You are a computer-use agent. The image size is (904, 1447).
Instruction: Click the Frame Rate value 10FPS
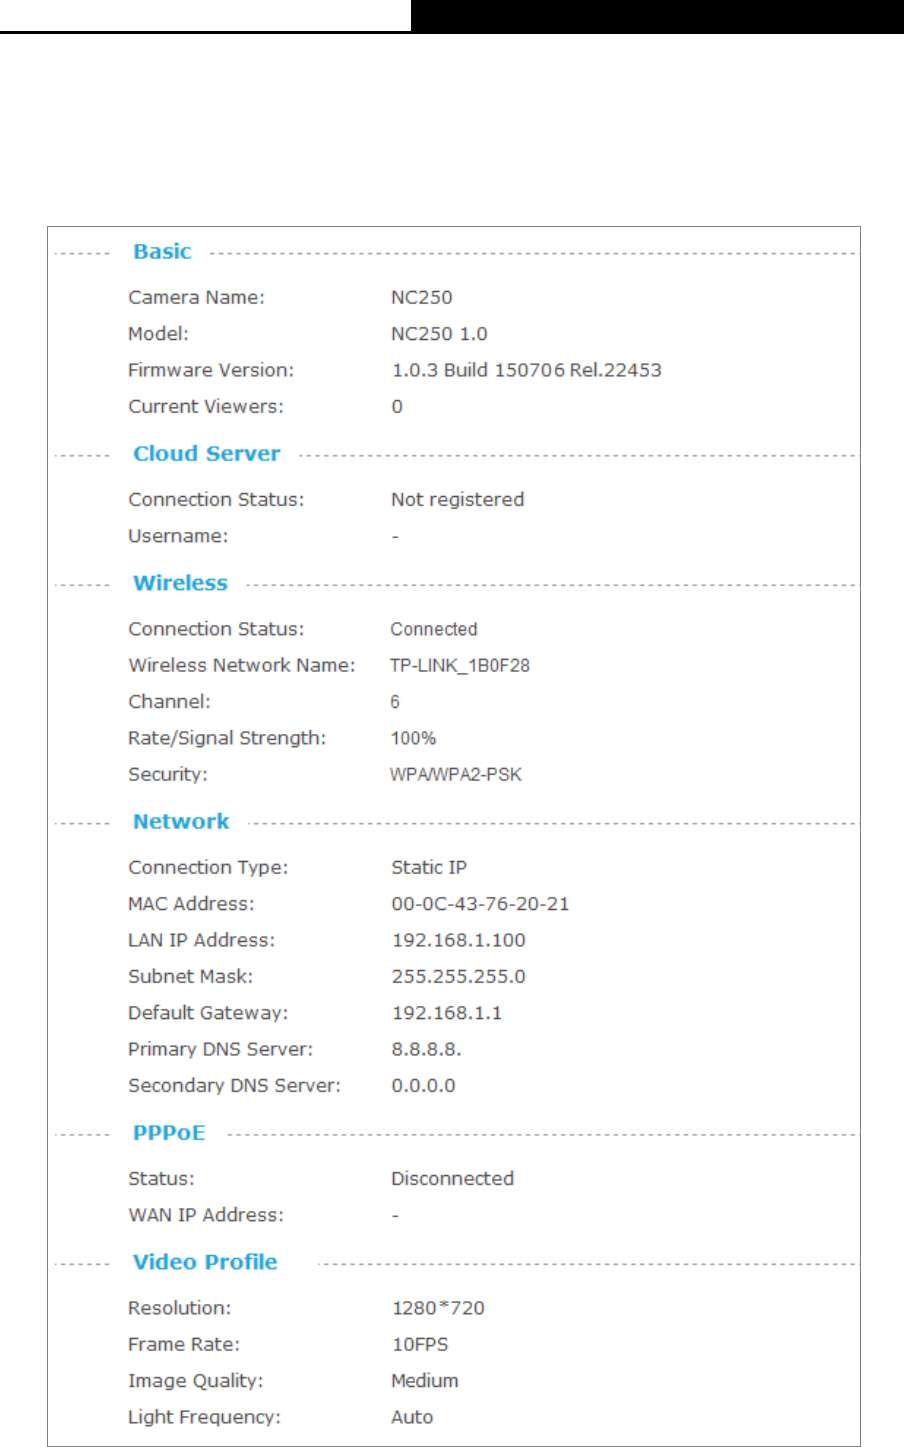pos(420,1345)
